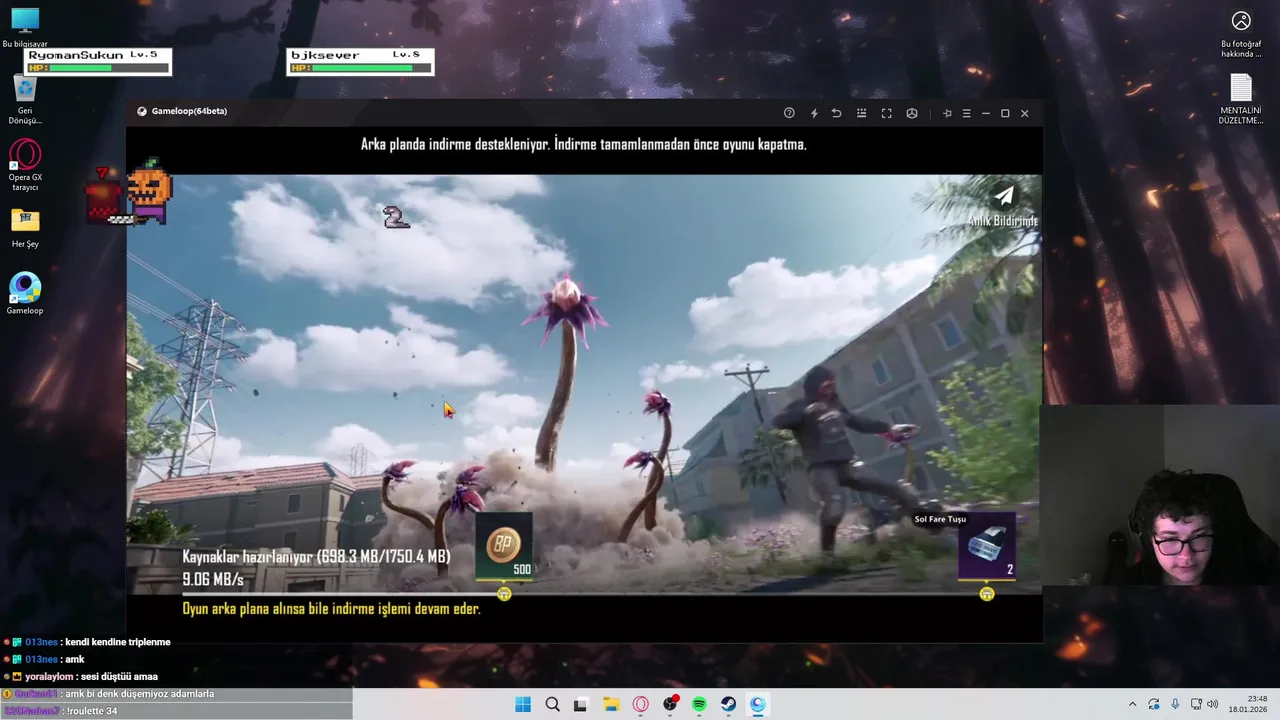Expand hidden system tray icons chevron

1132,704
